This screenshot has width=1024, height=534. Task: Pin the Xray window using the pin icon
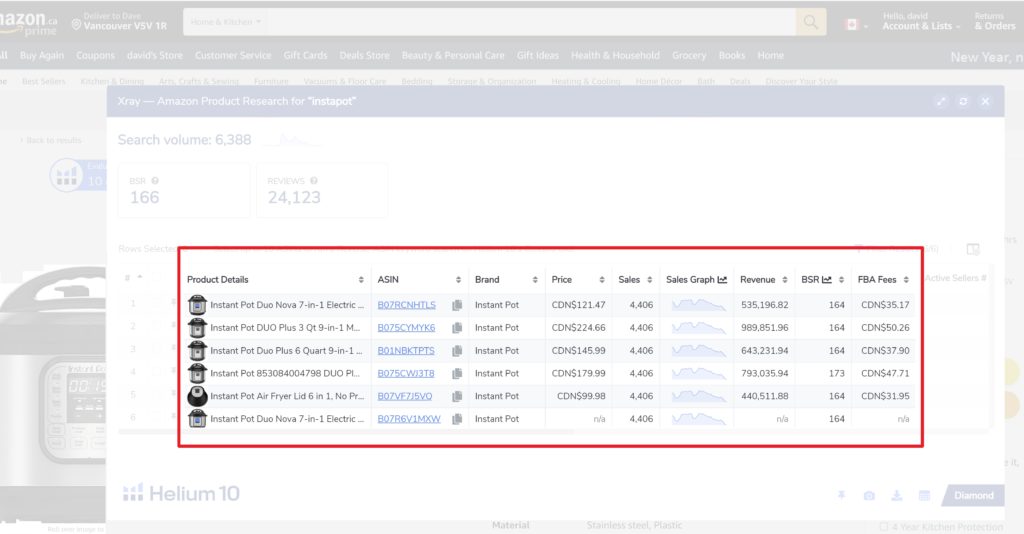click(x=842, y=496)
